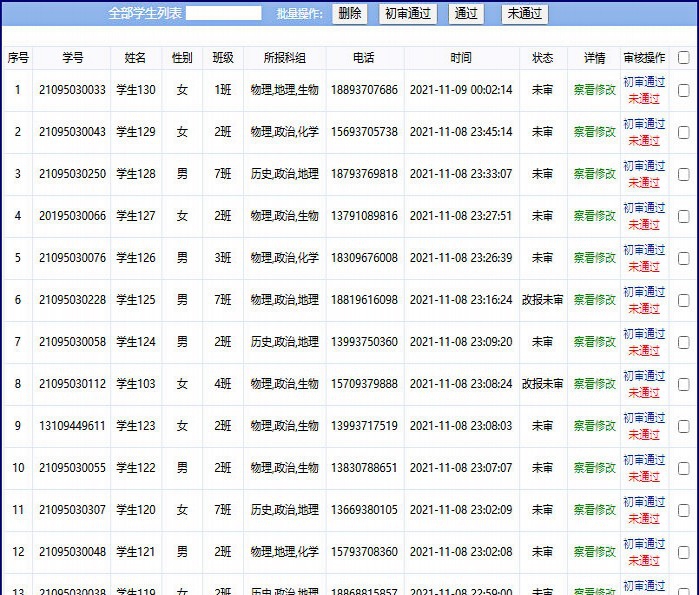
Task: Reject 学生128 with 未通过 link
Action: (644, 182)
